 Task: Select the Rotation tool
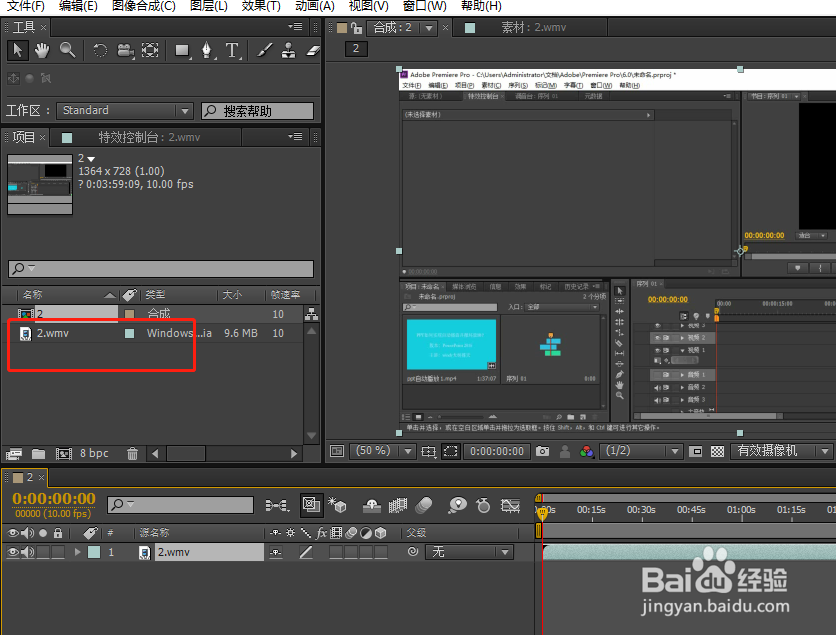(x=100, y=51)
